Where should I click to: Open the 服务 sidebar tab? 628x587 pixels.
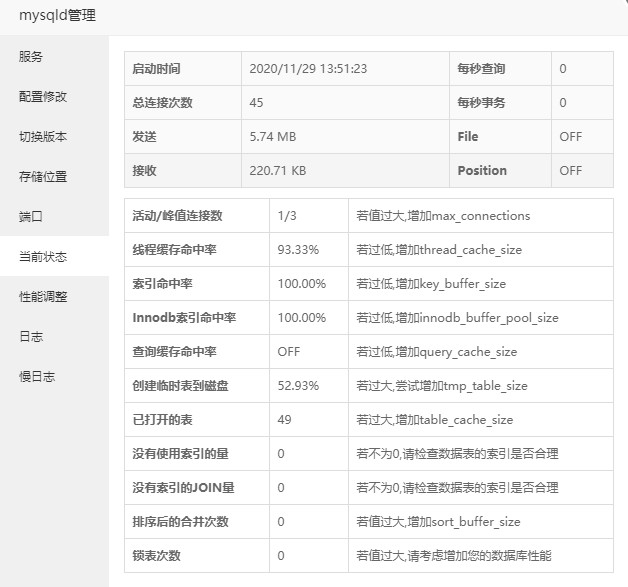coord(54,56)
